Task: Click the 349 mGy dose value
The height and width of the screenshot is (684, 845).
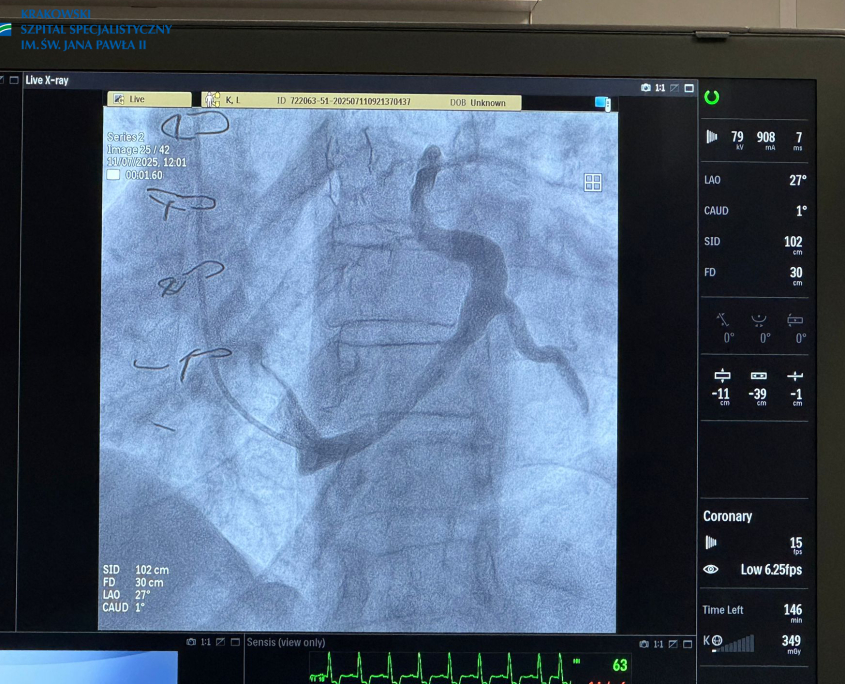Action: coord(791,642)
